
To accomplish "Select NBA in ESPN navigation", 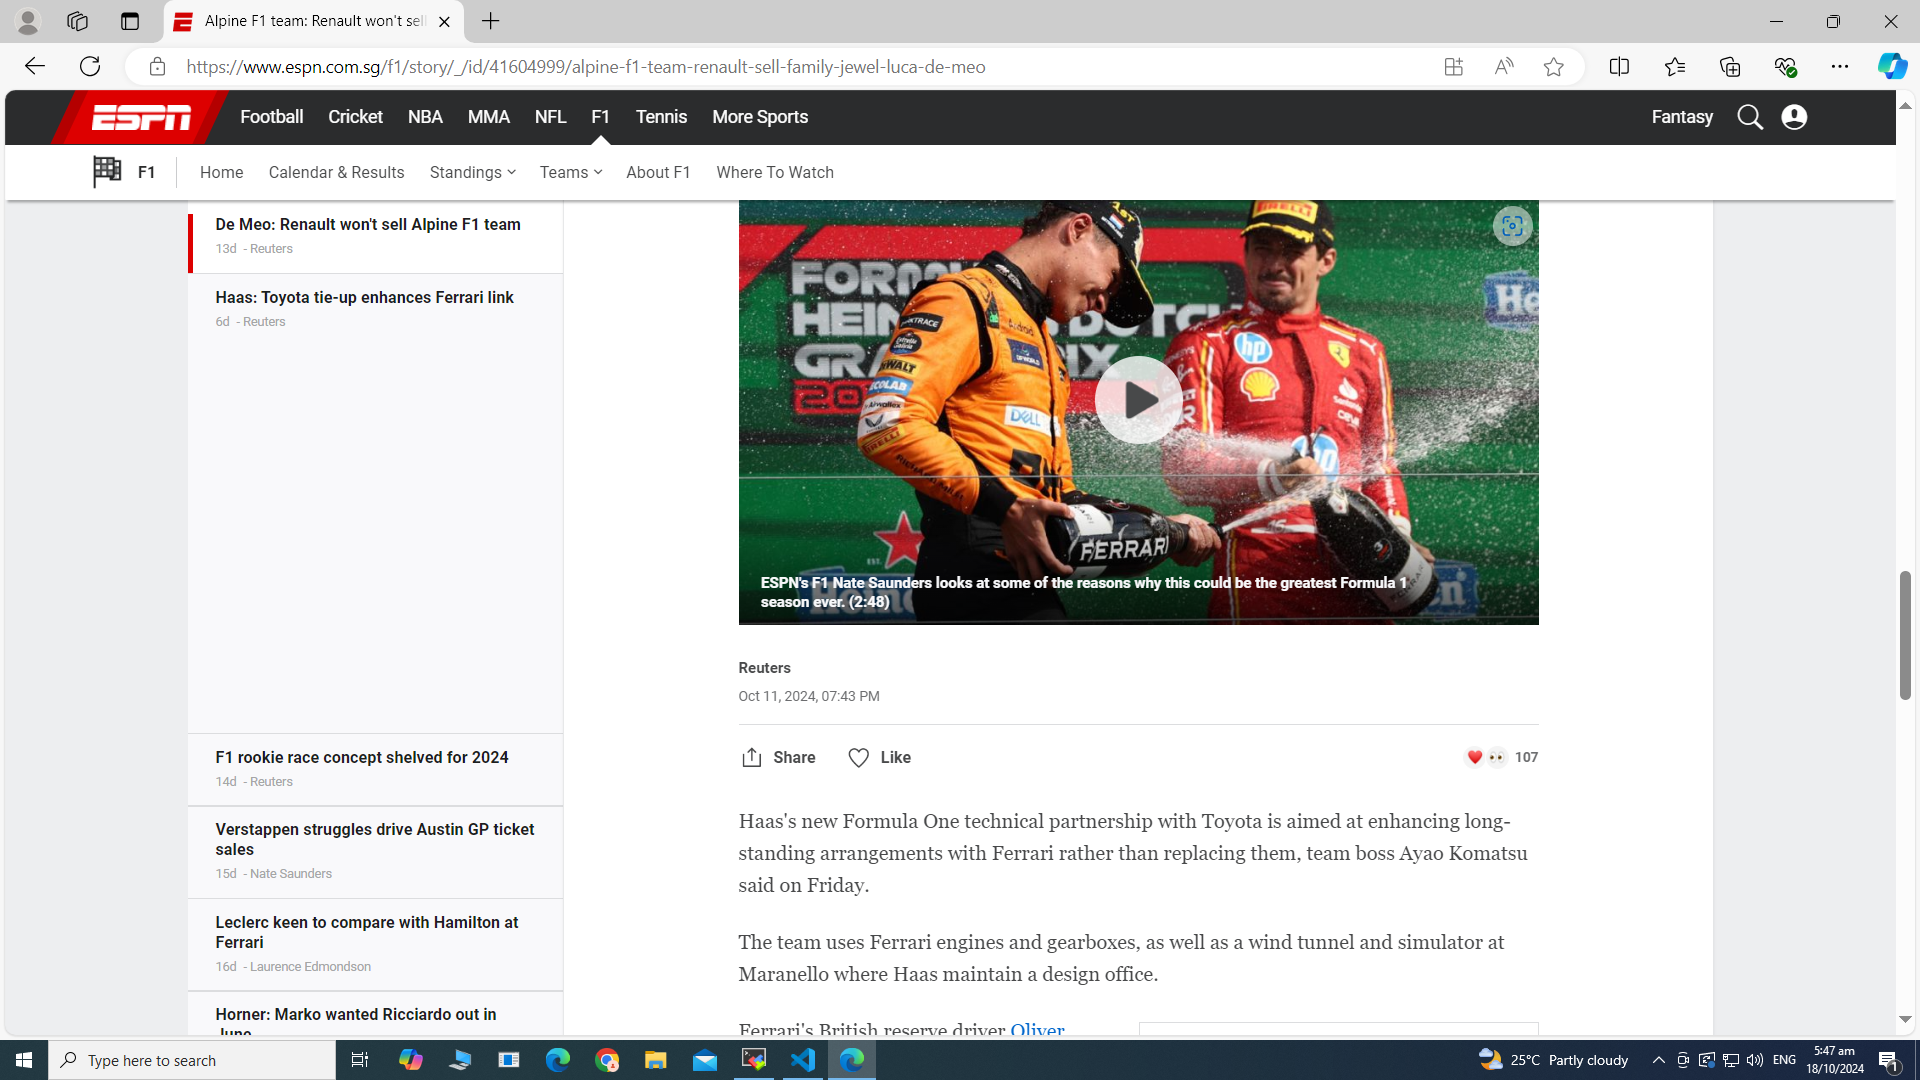I will click(425, 117).
